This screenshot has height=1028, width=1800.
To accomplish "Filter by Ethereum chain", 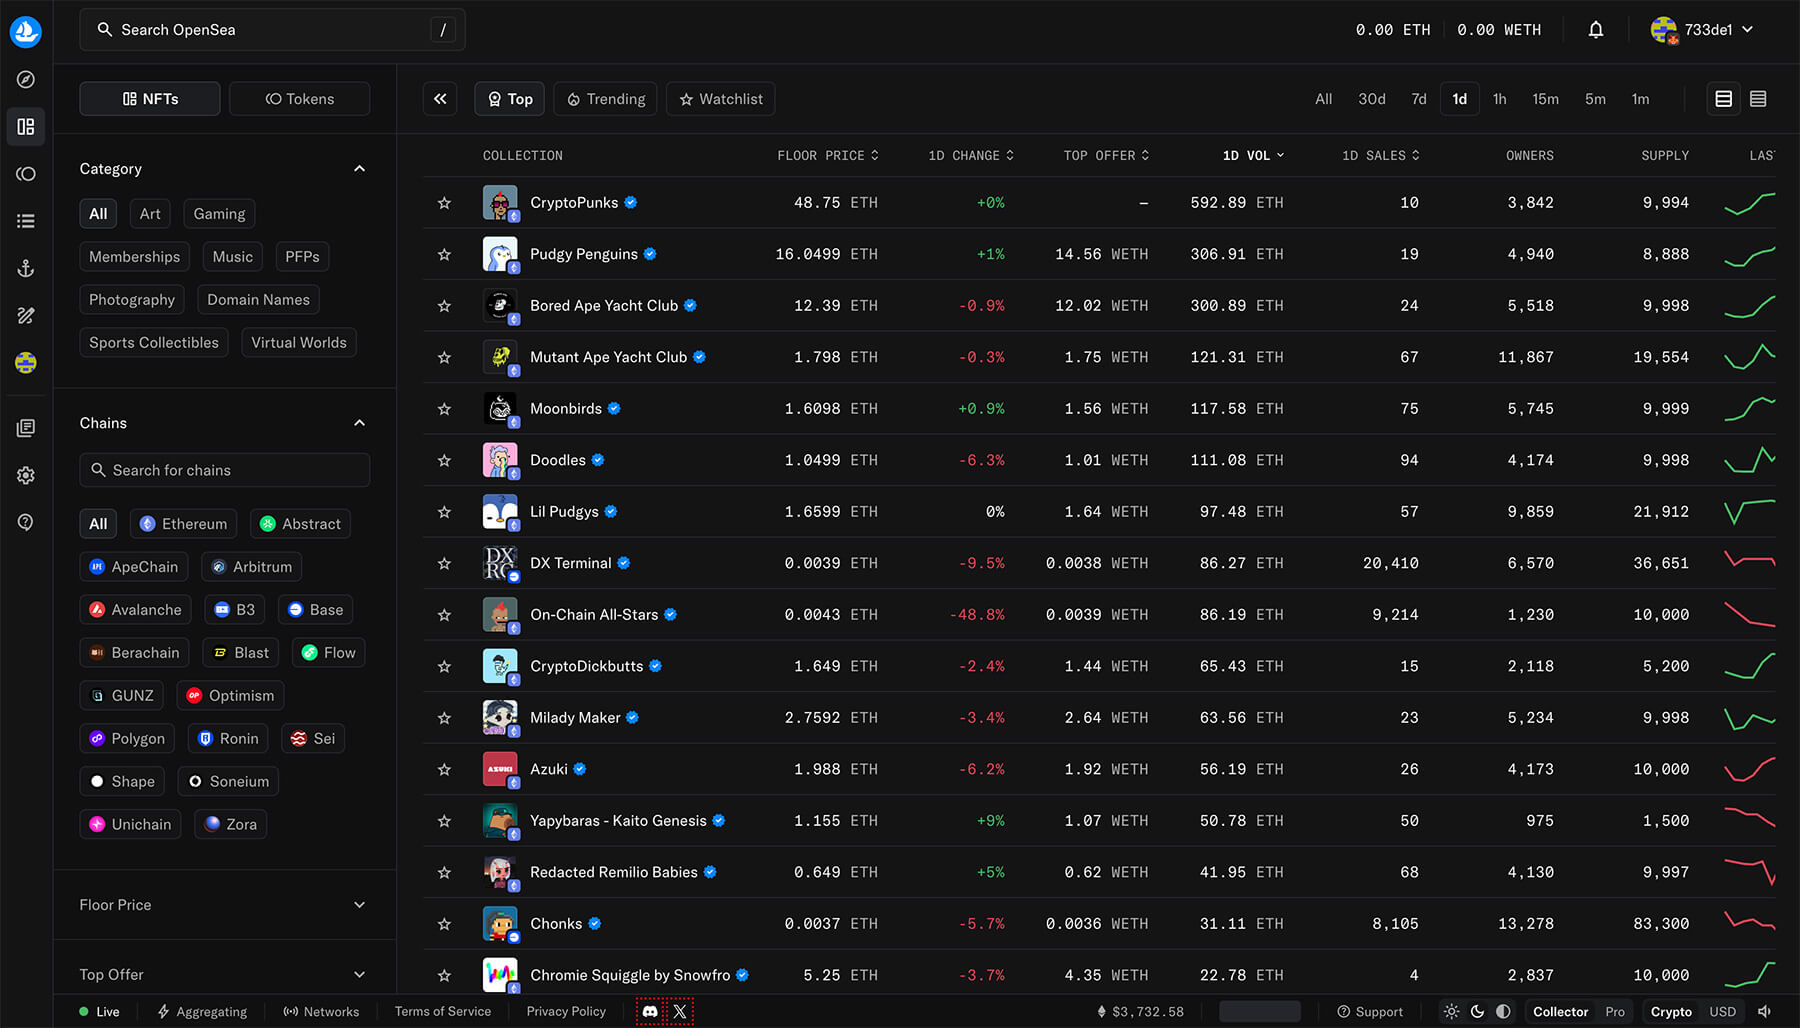I will [184, 524].
